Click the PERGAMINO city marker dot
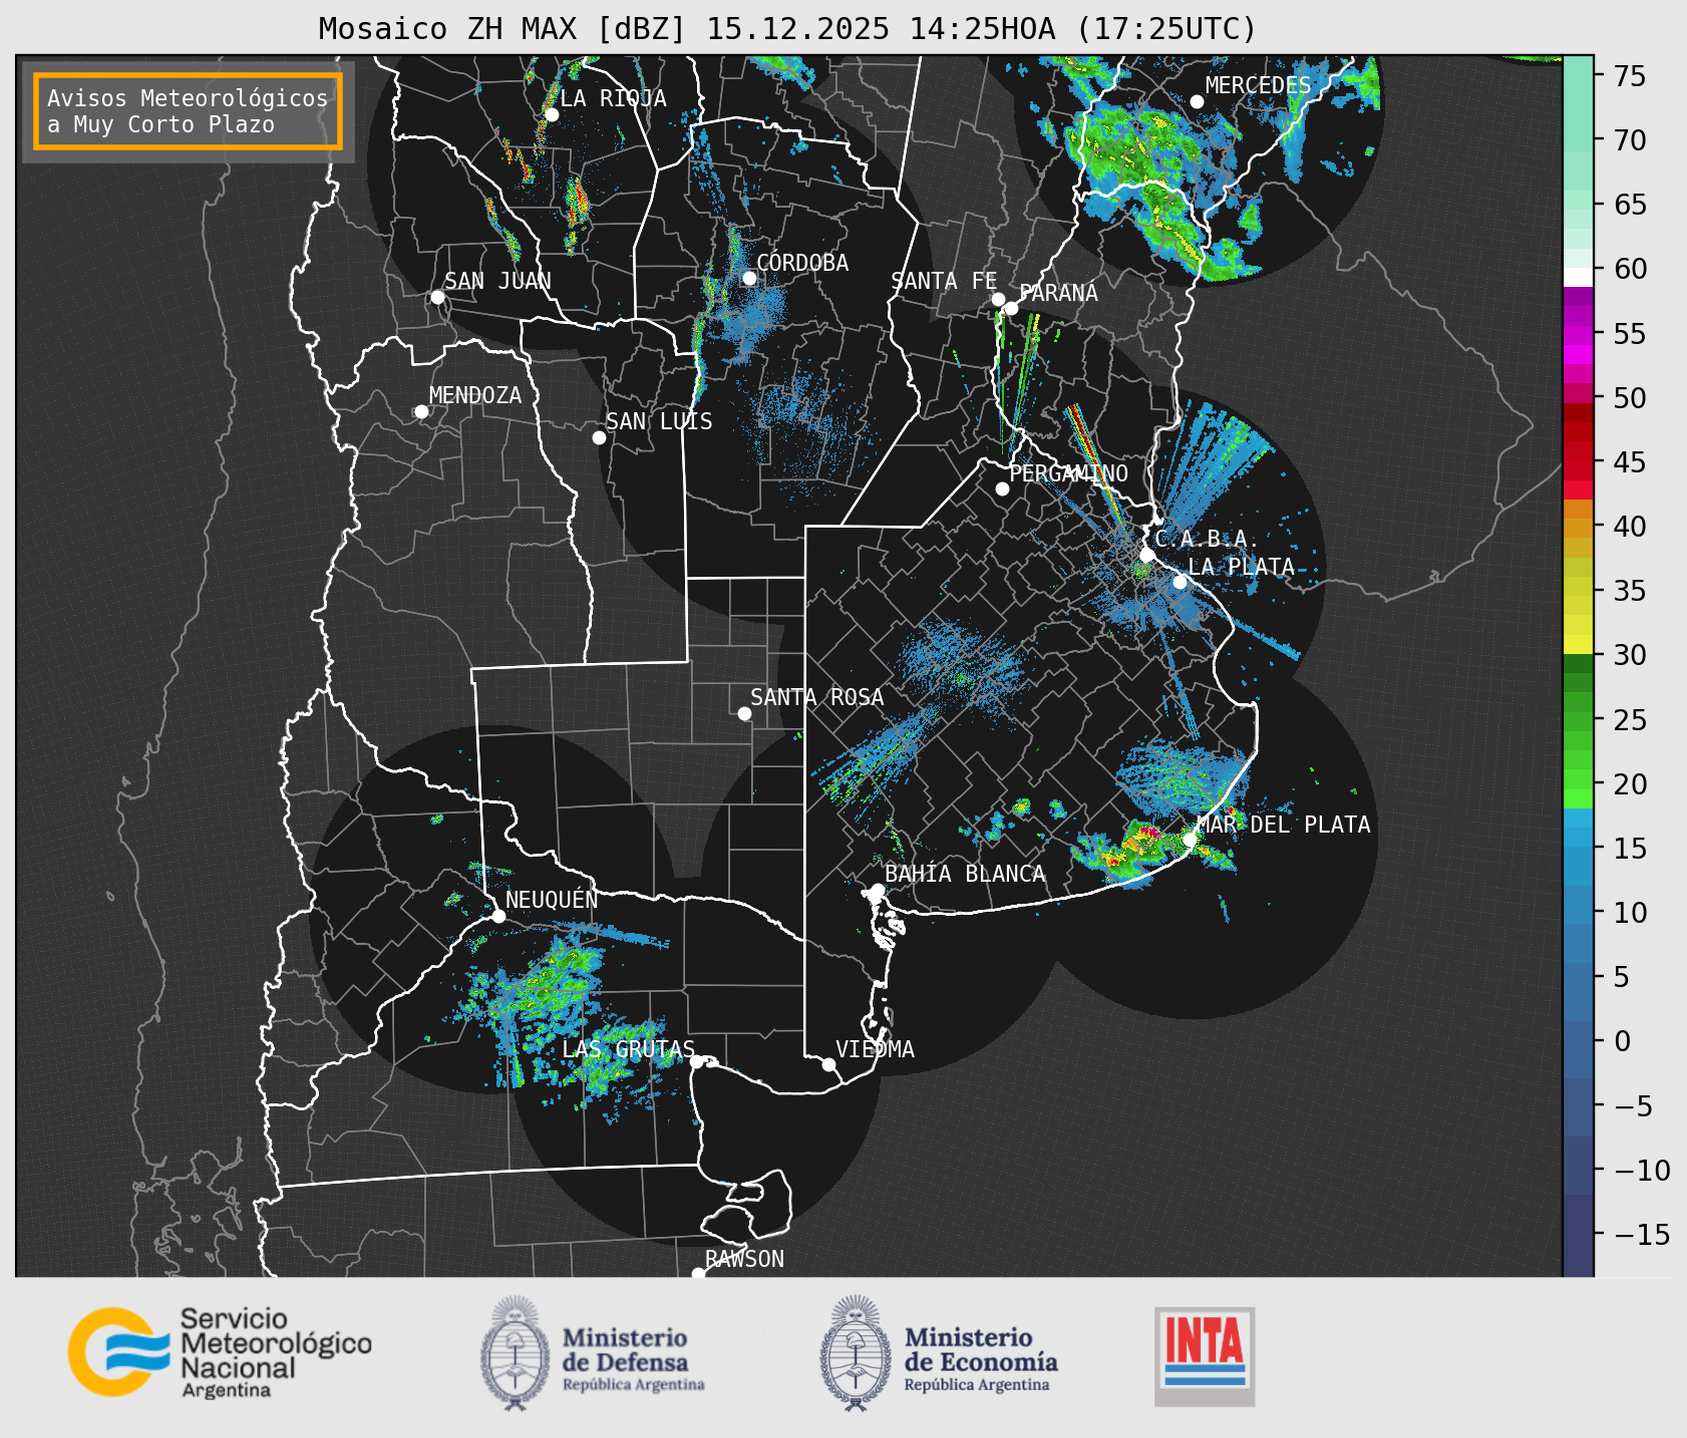Viewport: 1687px width, 1438px height. [1002, 489]
